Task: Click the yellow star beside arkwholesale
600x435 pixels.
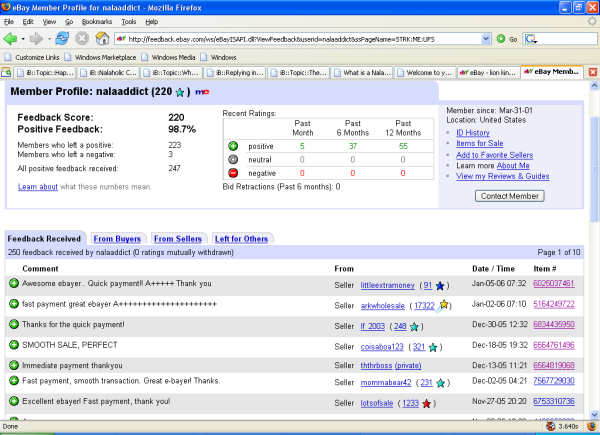Action: [x=443, y=305]
